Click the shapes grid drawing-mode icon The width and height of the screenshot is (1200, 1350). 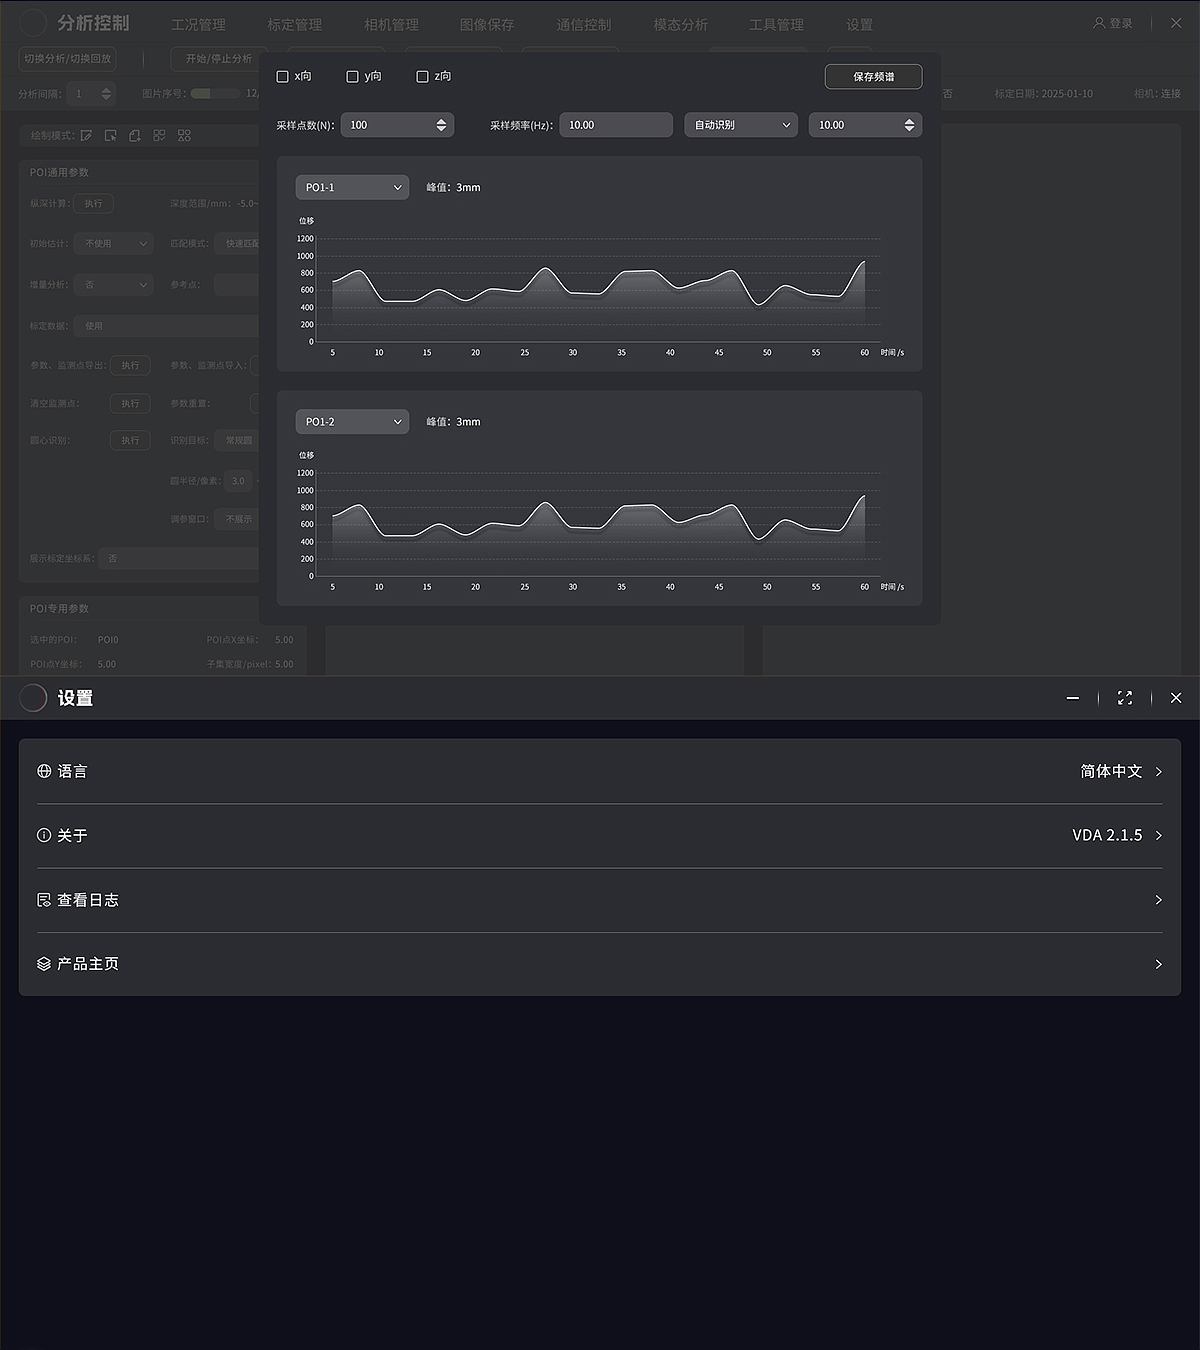coord(184,135)
